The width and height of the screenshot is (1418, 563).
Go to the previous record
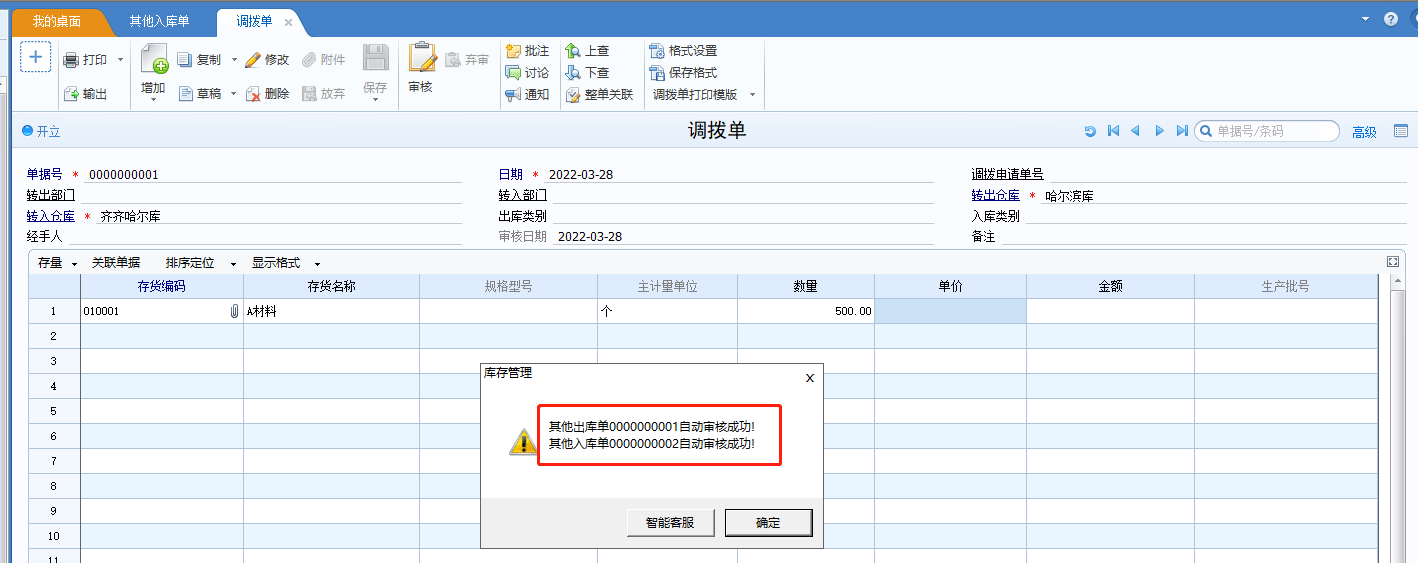tap(1135, 131)
